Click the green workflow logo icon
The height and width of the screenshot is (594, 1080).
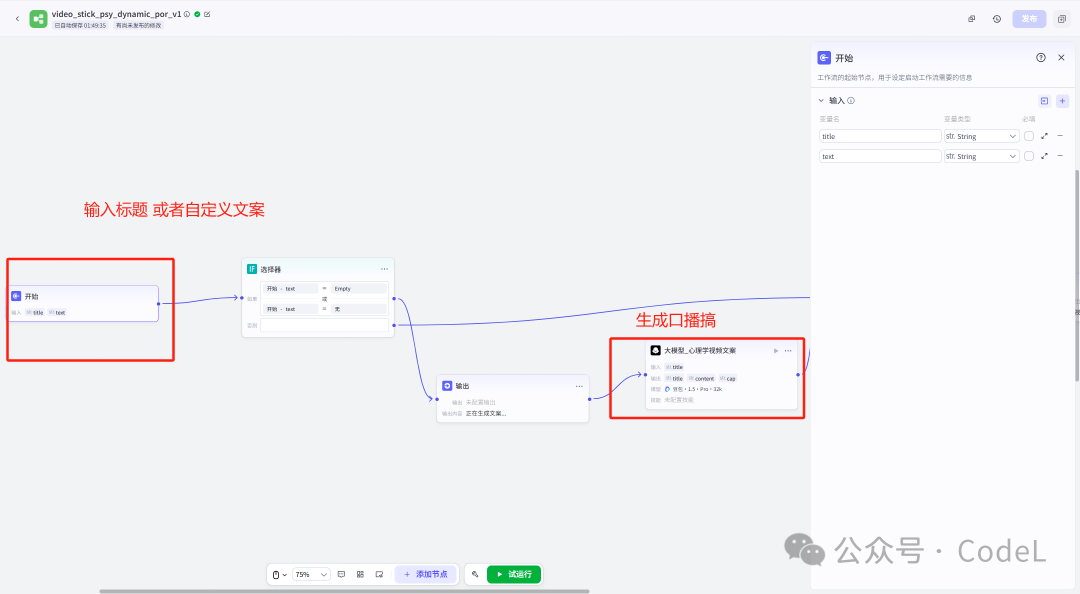tap(38, 19)
